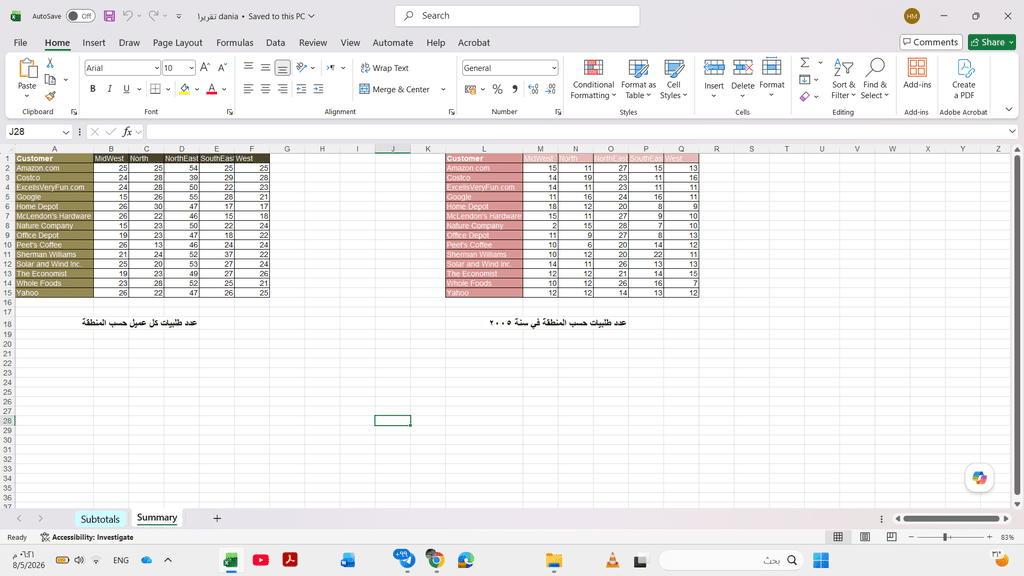
Task: Toggle Underline formatting
Action: (126, 89)
